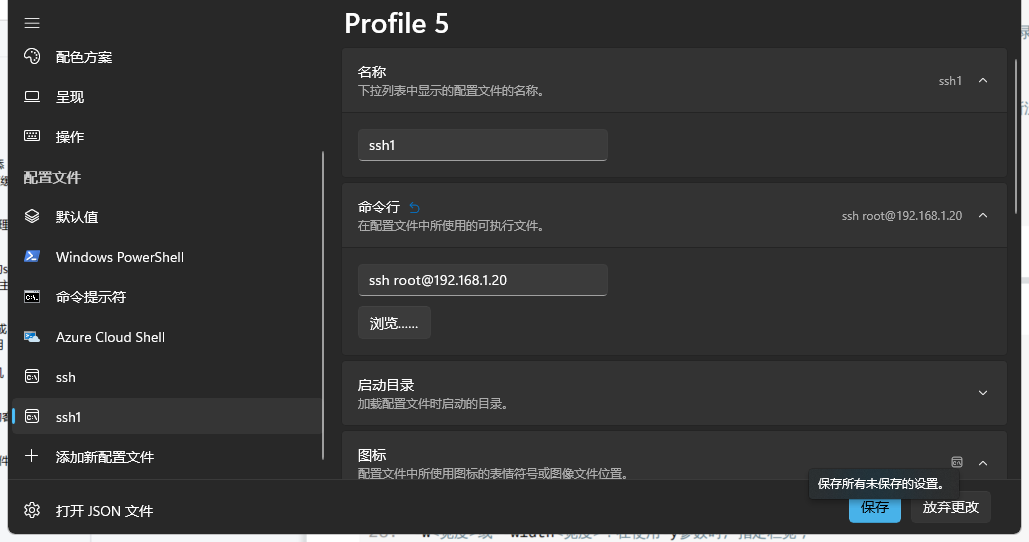The image size is (1029, 542).
Task: Click the command line field with ssh root@192.168.1.20
Action: tap(482, 280)
